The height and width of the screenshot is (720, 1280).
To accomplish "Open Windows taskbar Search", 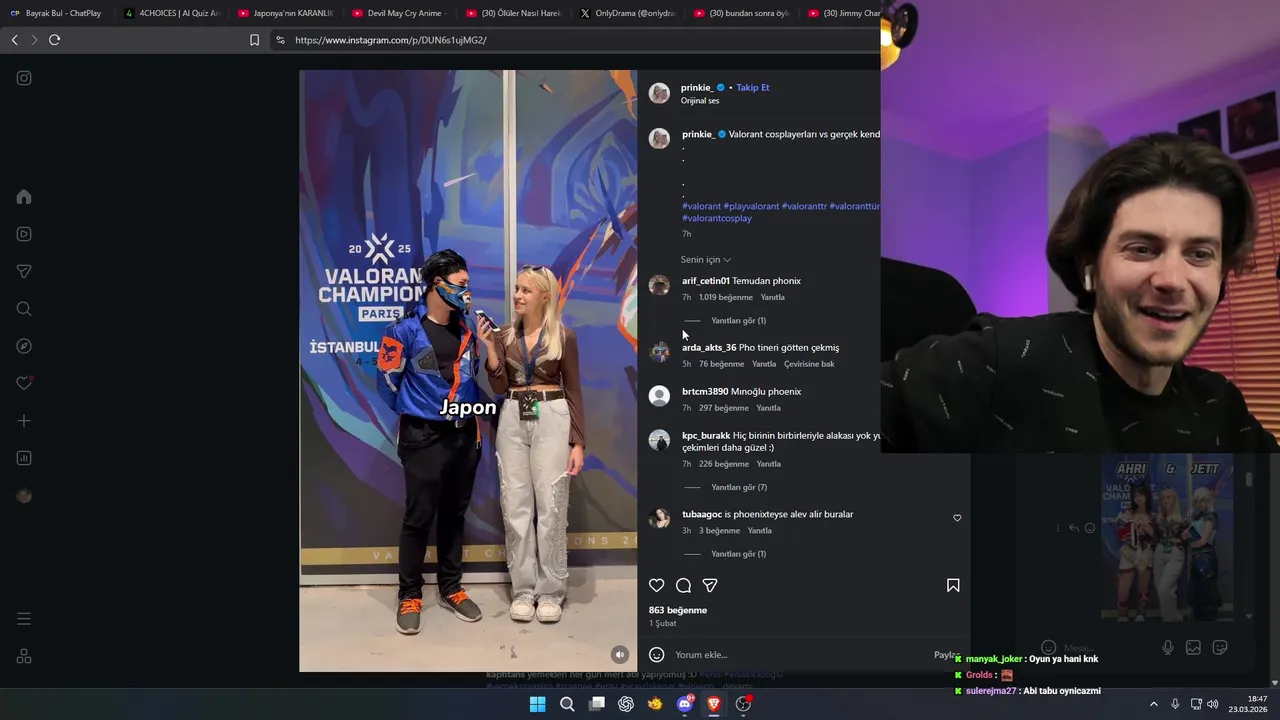I will click(567, 704).
